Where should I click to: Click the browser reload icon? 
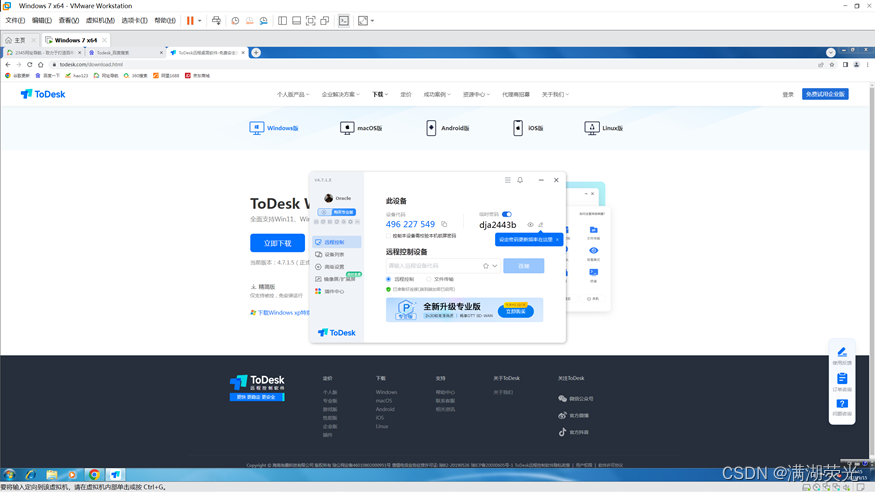click(x=30, y=65)
